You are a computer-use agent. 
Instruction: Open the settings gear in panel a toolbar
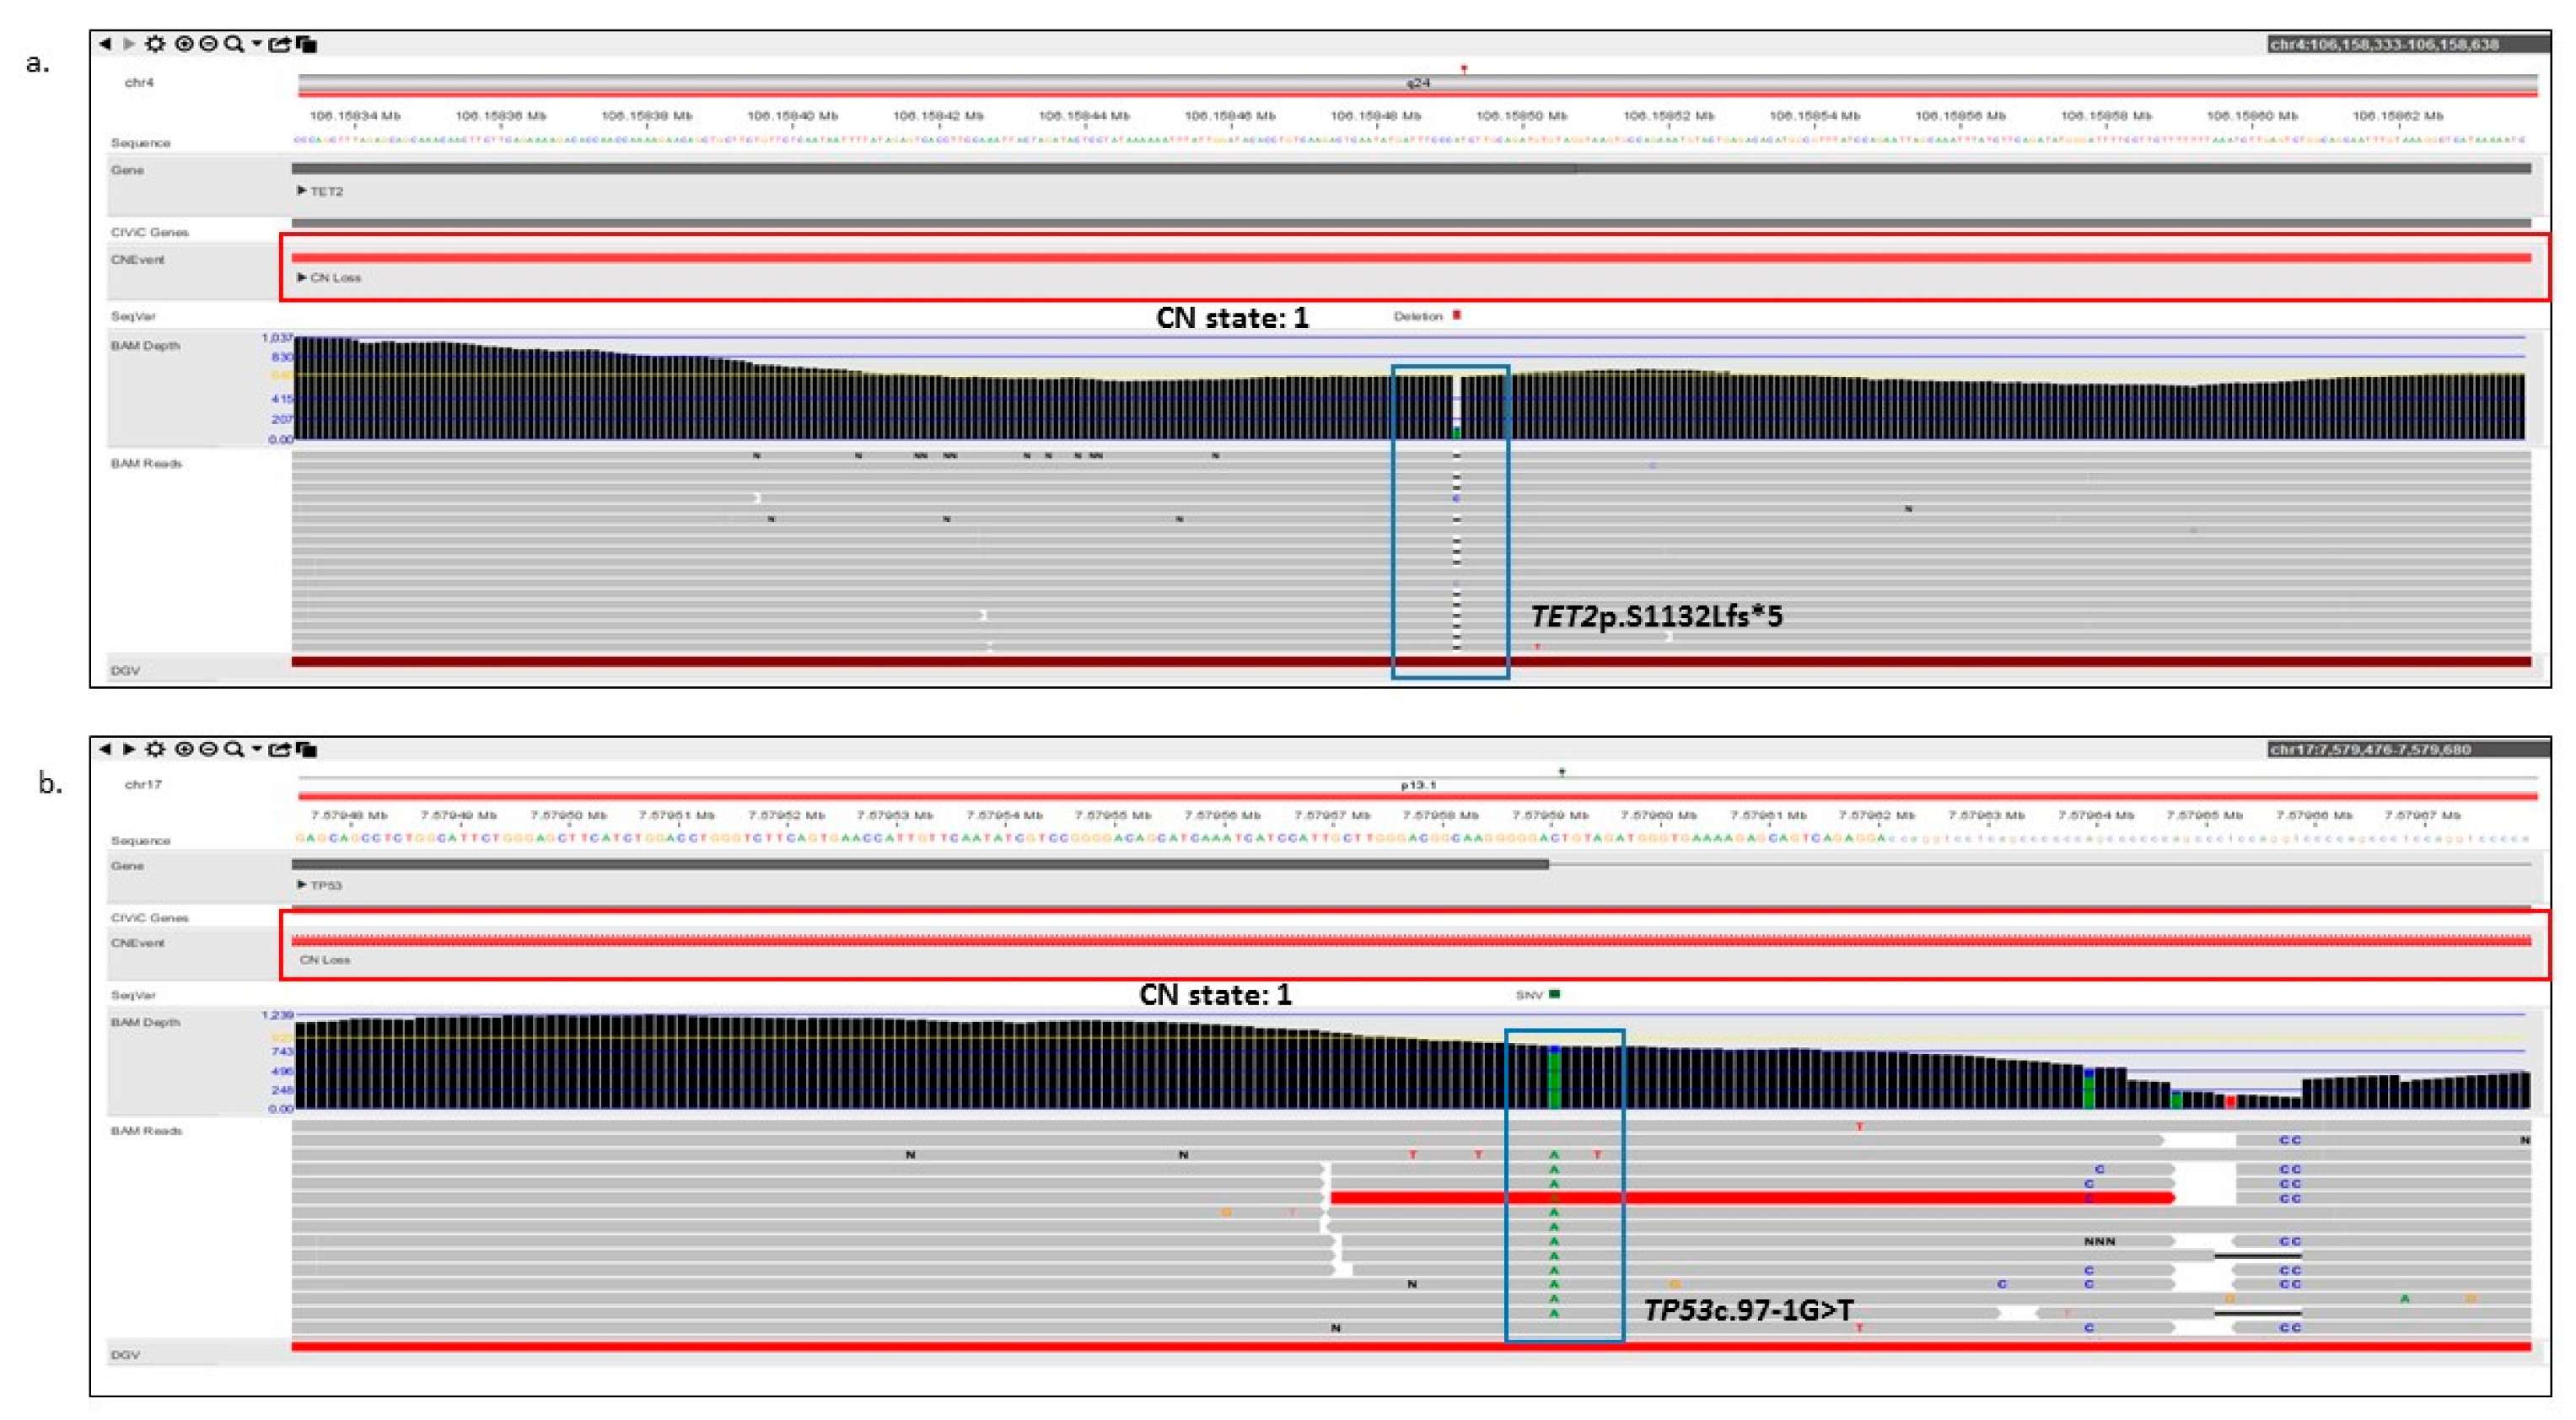coord(155,44)
